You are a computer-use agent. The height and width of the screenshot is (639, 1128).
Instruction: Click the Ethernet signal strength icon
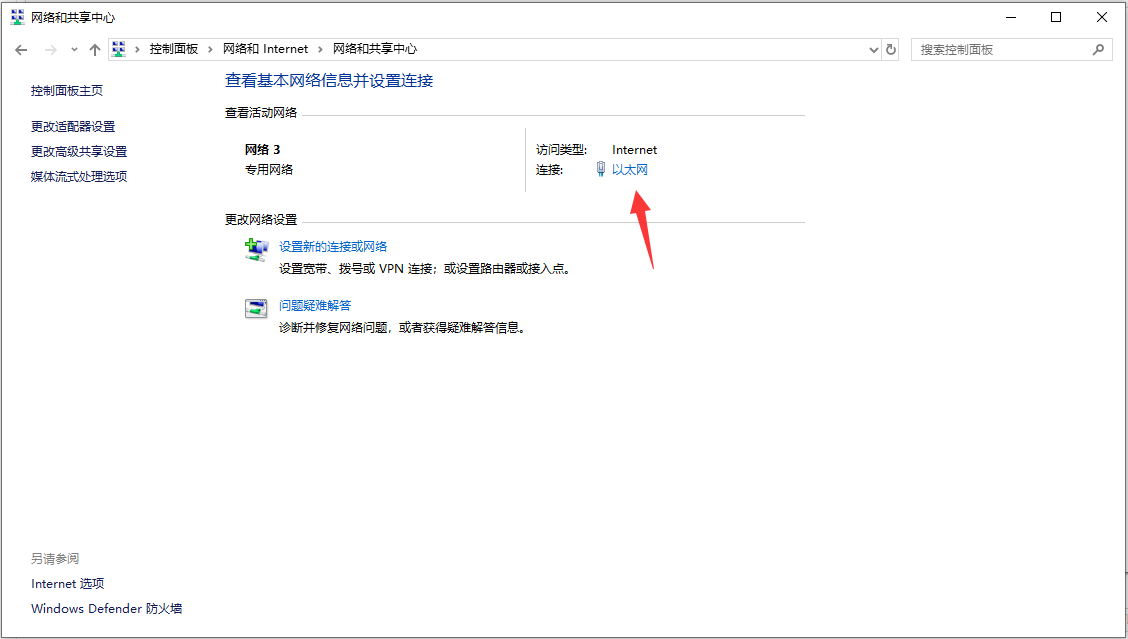point(600,169)
